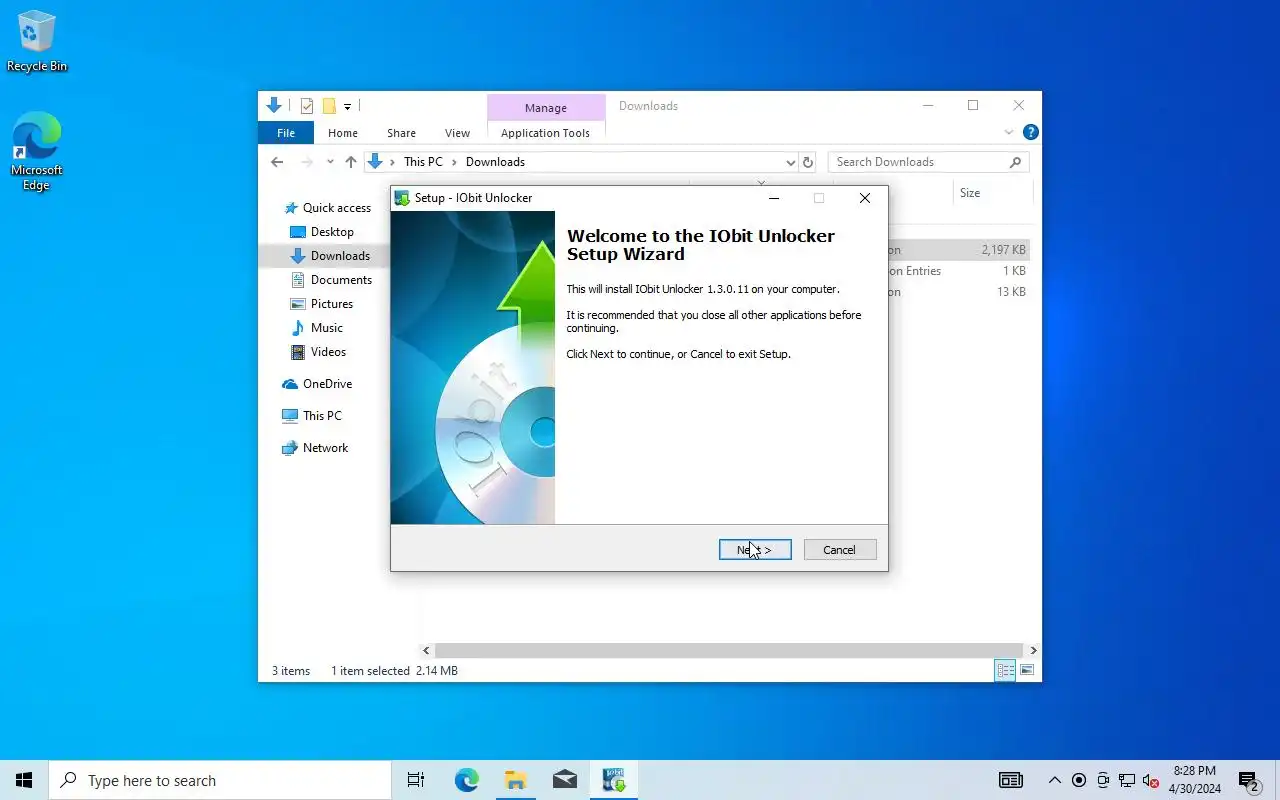Refresh the Downloads folder
The image size is (1280, 800).
click(x=808, y=162)
